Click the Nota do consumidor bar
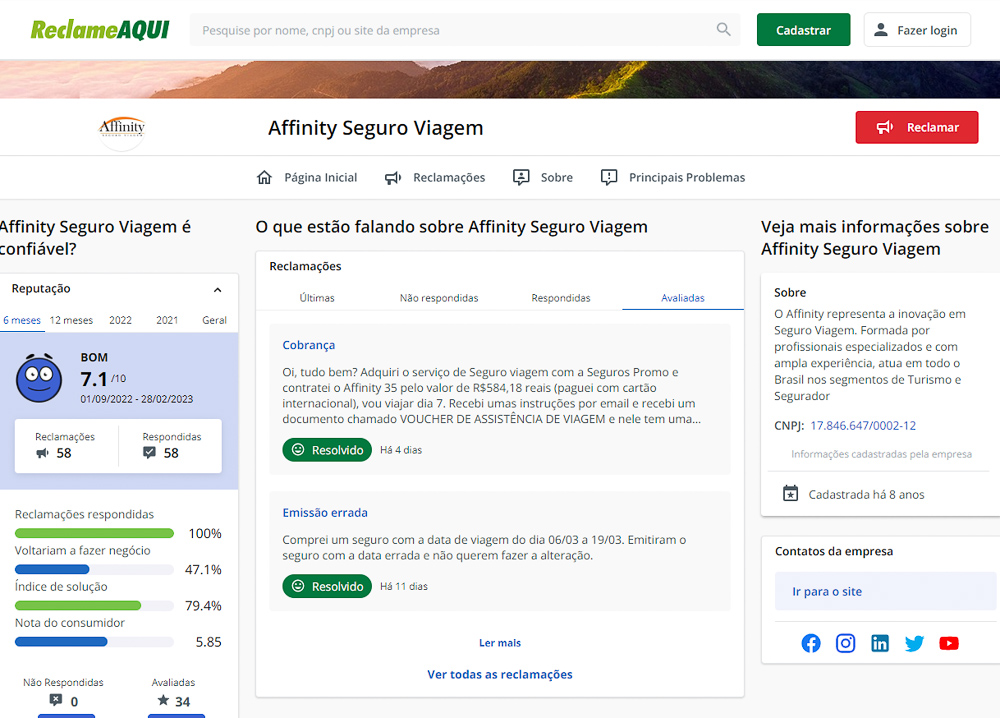 tap(94, 641)
